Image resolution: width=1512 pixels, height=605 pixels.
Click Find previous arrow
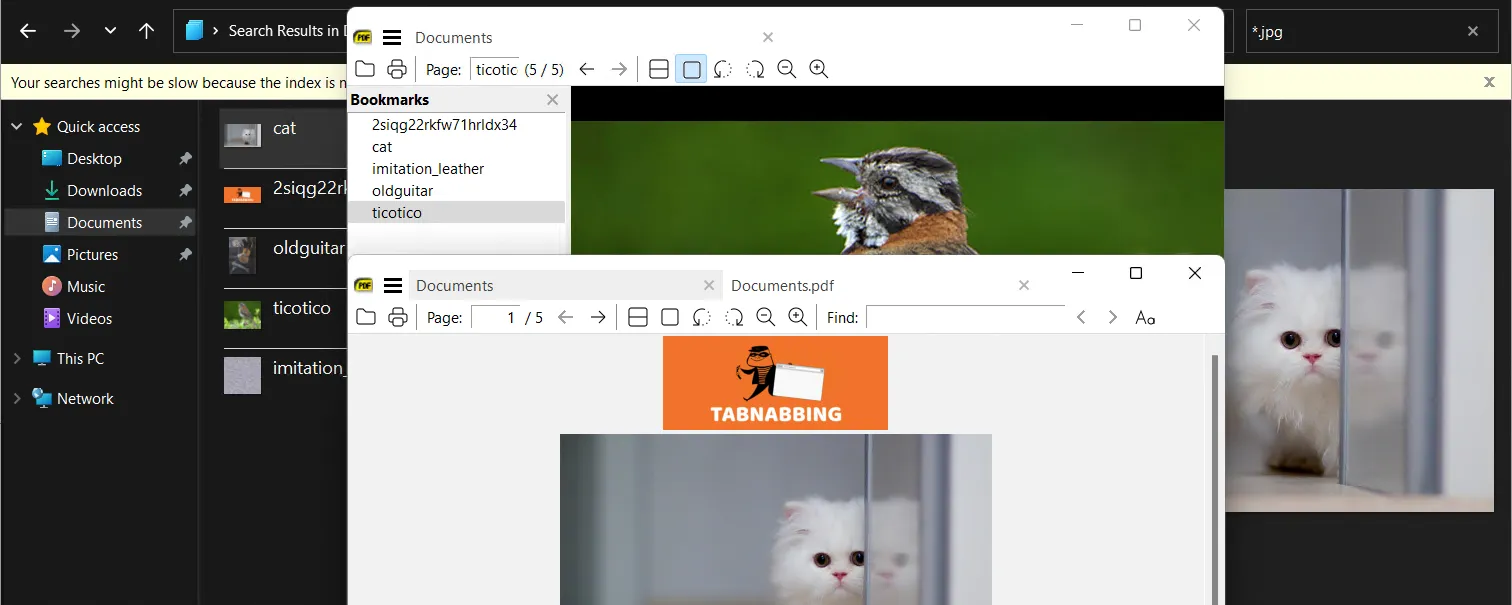[x=1081, y=317]
